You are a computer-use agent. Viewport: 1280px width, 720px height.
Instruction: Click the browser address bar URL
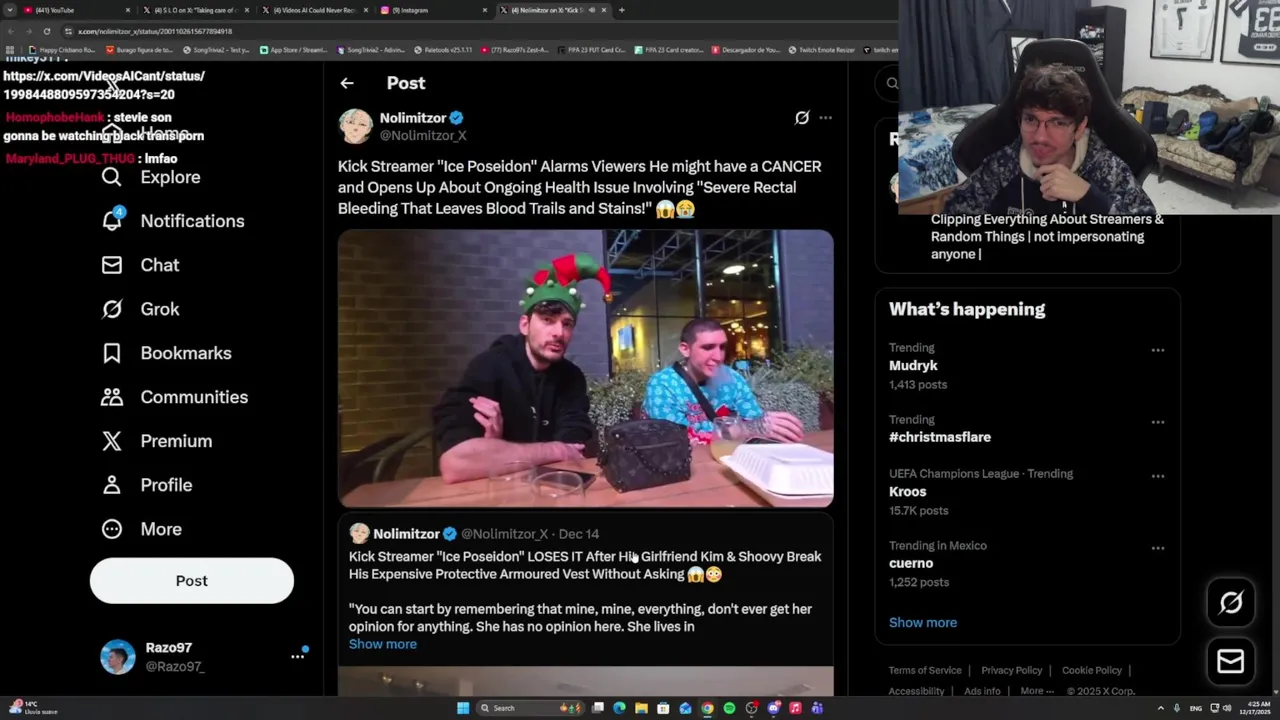(x=155, y=31)
